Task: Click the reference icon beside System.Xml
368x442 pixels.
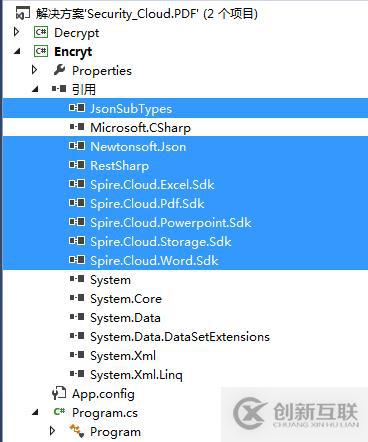Action: (x=77, y=355)
